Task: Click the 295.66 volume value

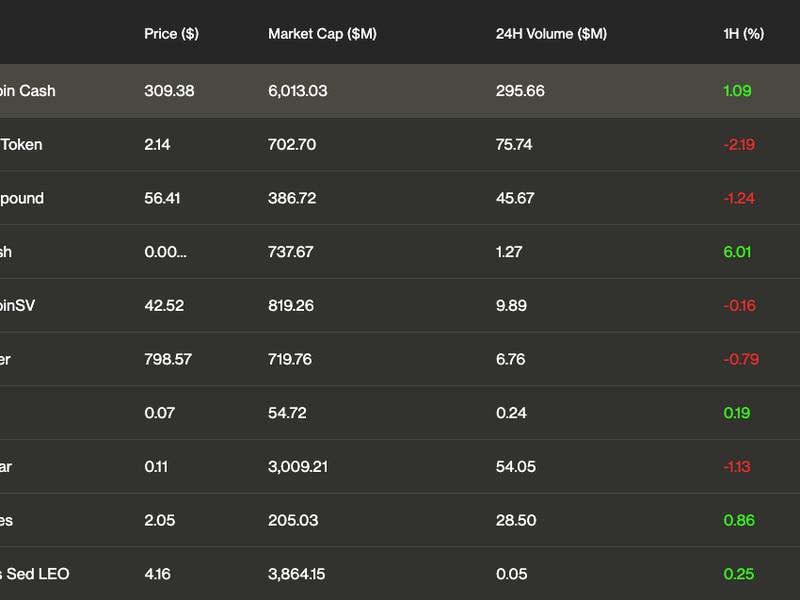Action: (x=520, y=91)
